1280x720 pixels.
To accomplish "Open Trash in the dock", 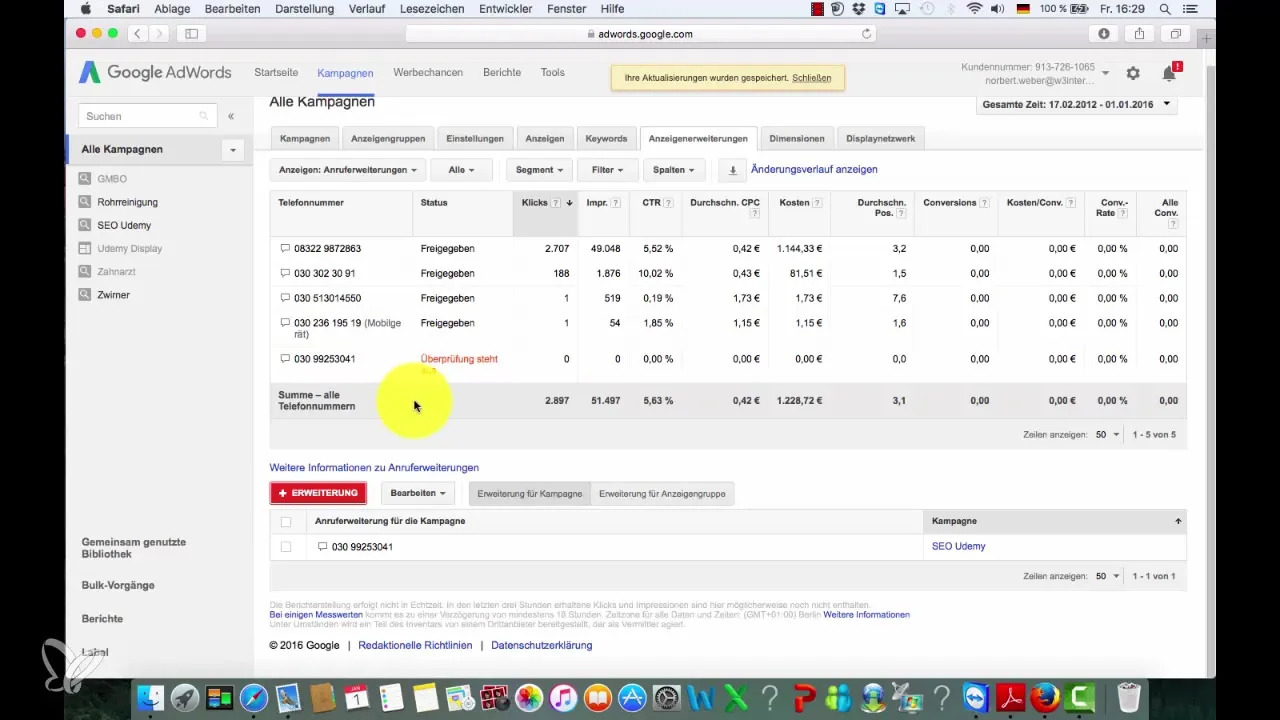I will [x=1129, y=697].
